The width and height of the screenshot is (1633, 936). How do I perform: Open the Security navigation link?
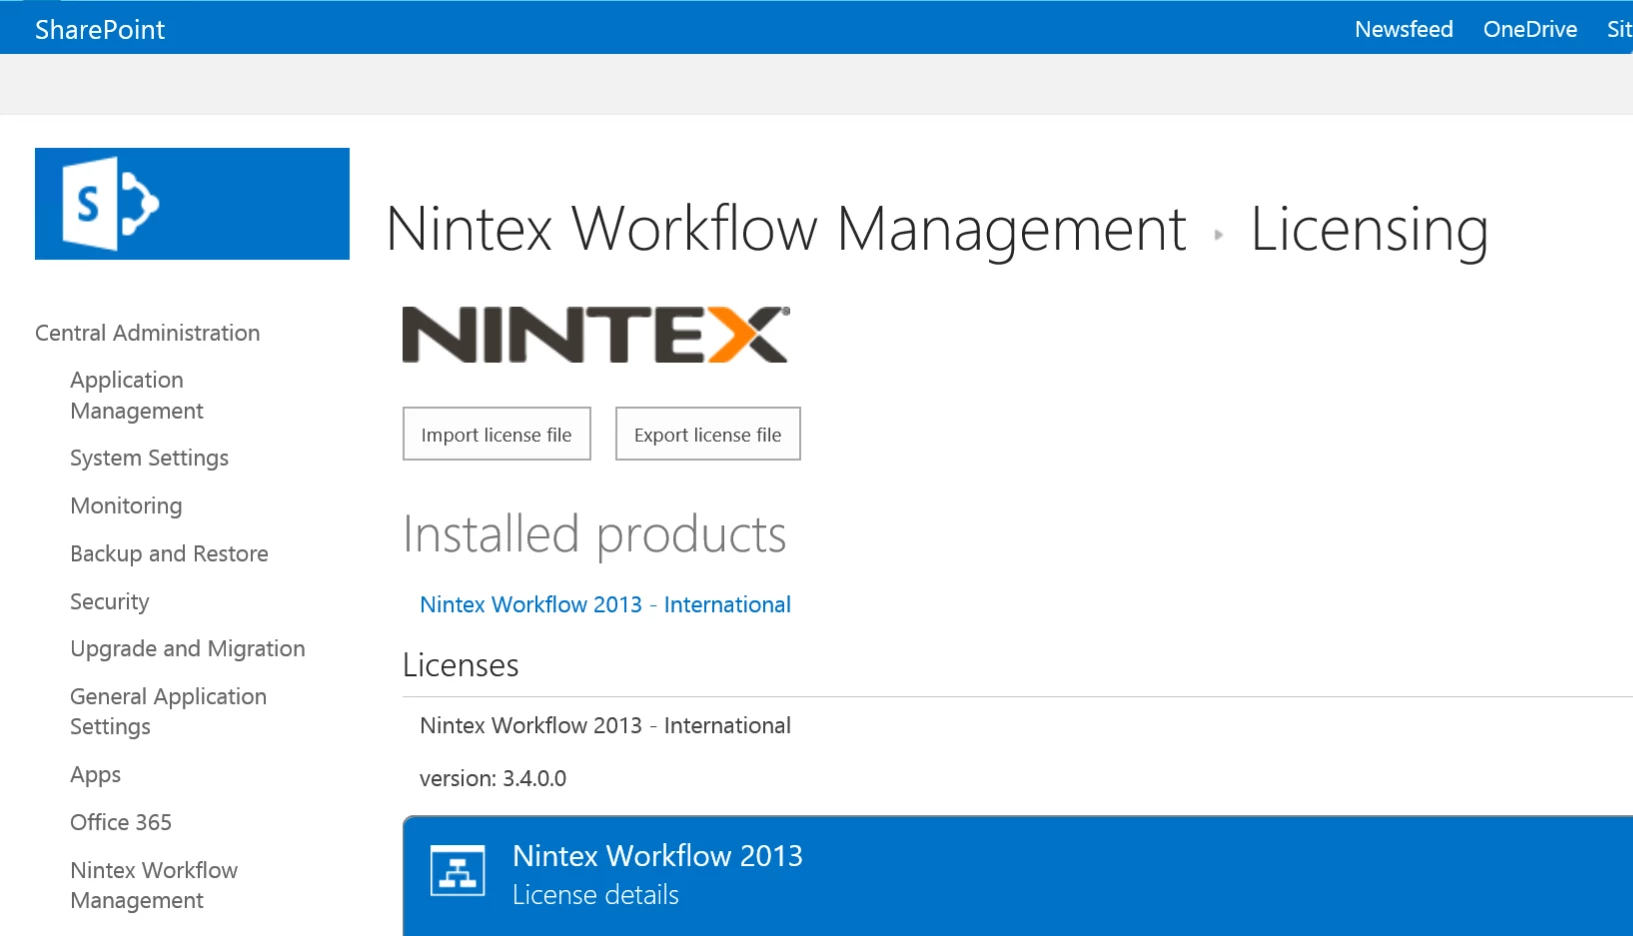click(x=110, y=602)
